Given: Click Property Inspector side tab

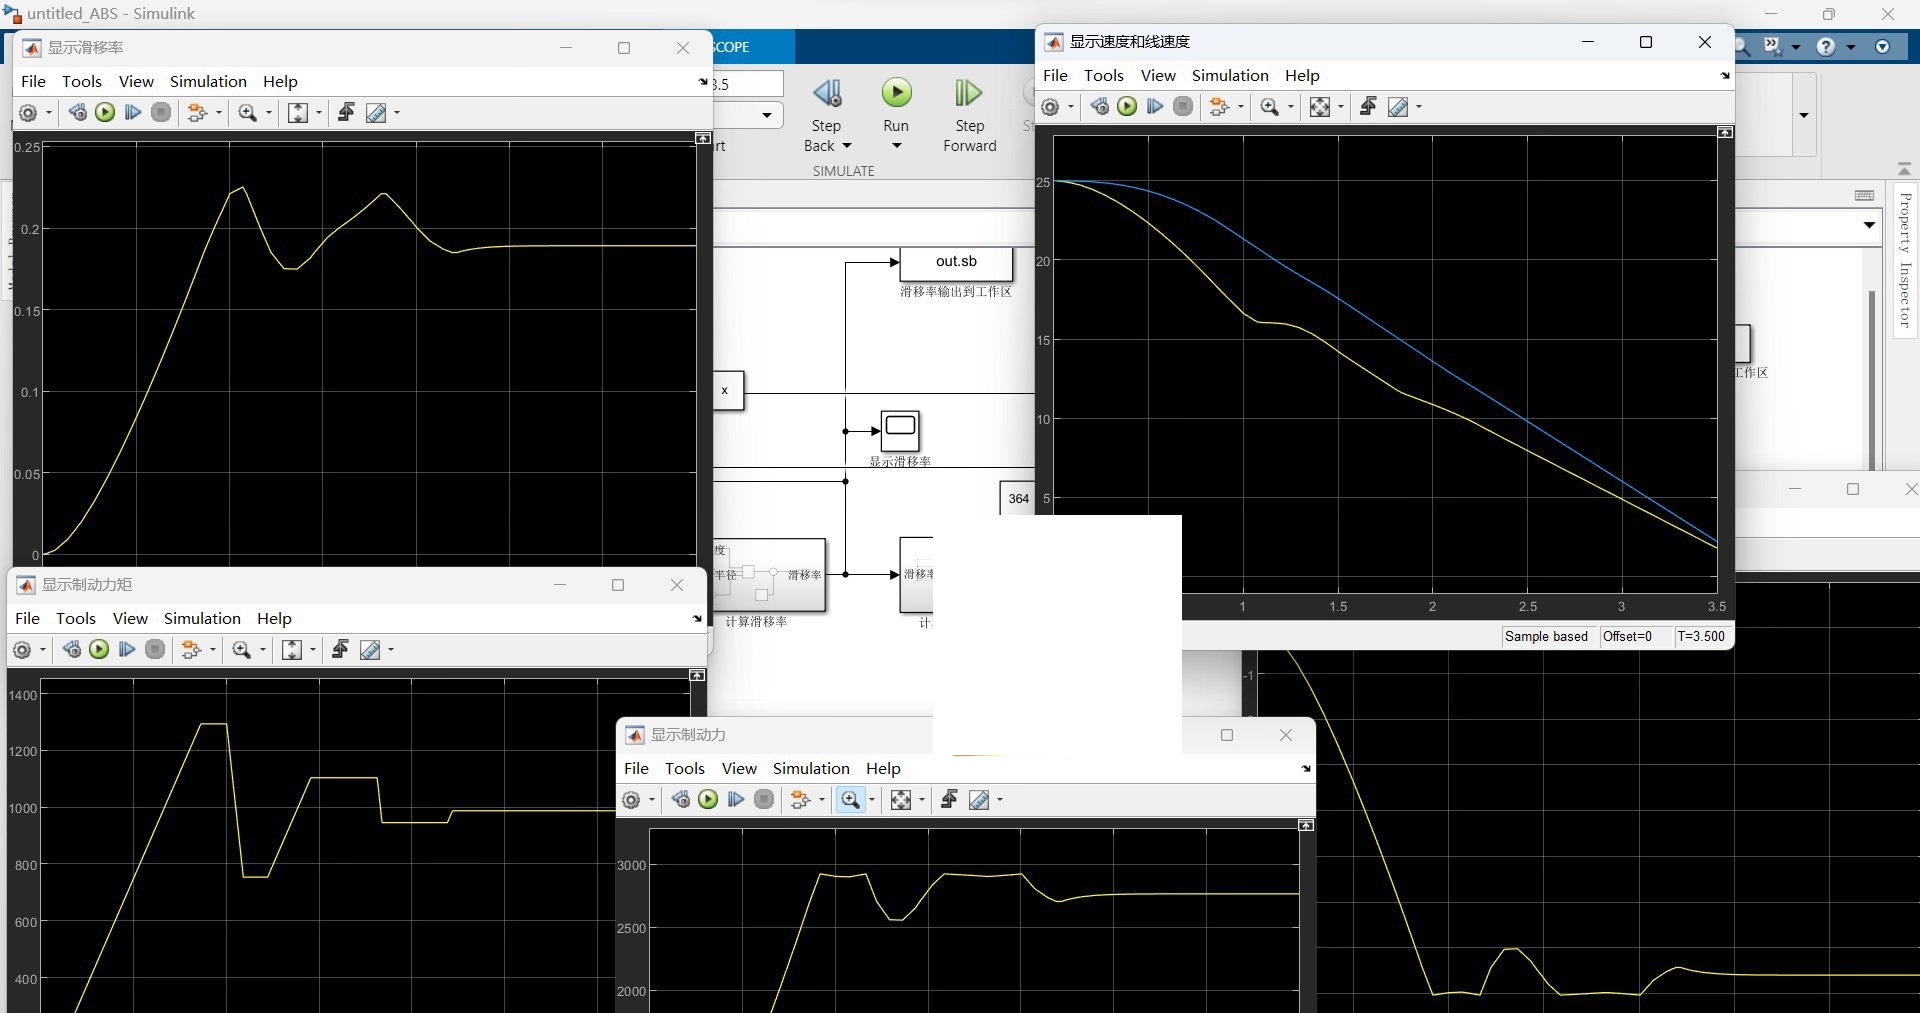Looking at the screenshot, I should tap(1905, 260).
